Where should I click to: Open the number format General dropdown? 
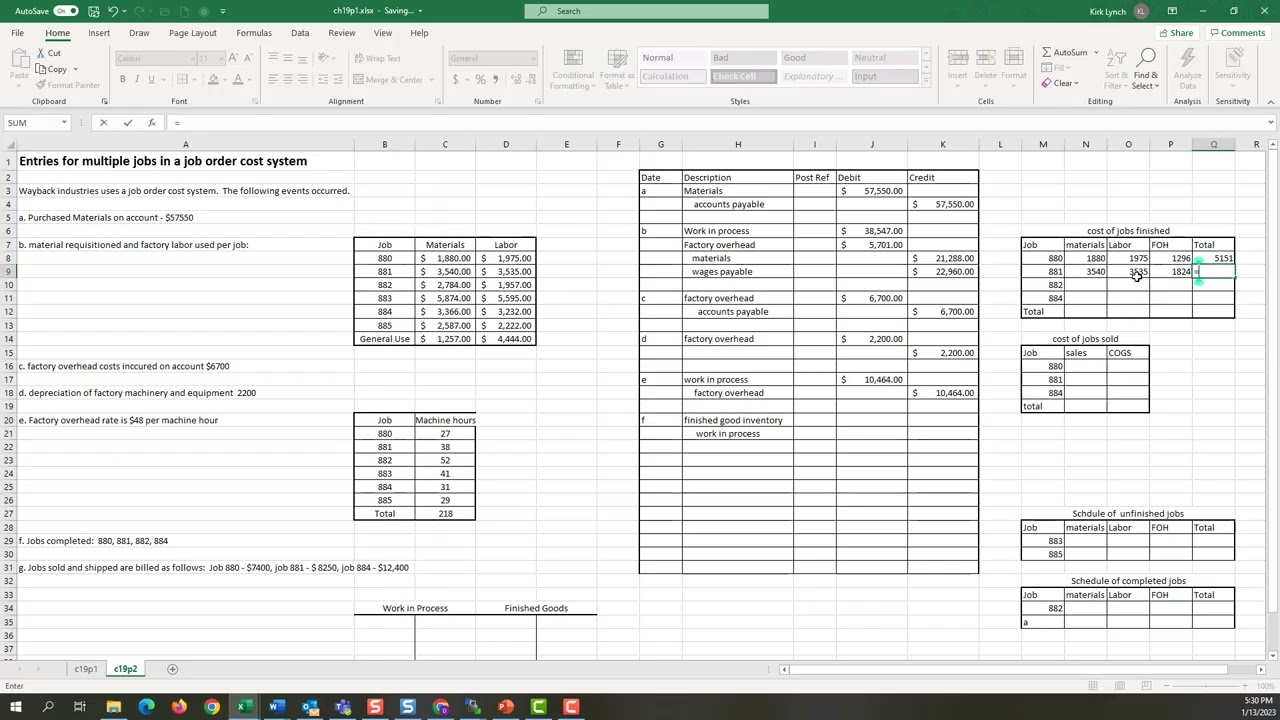click(491, 58)
